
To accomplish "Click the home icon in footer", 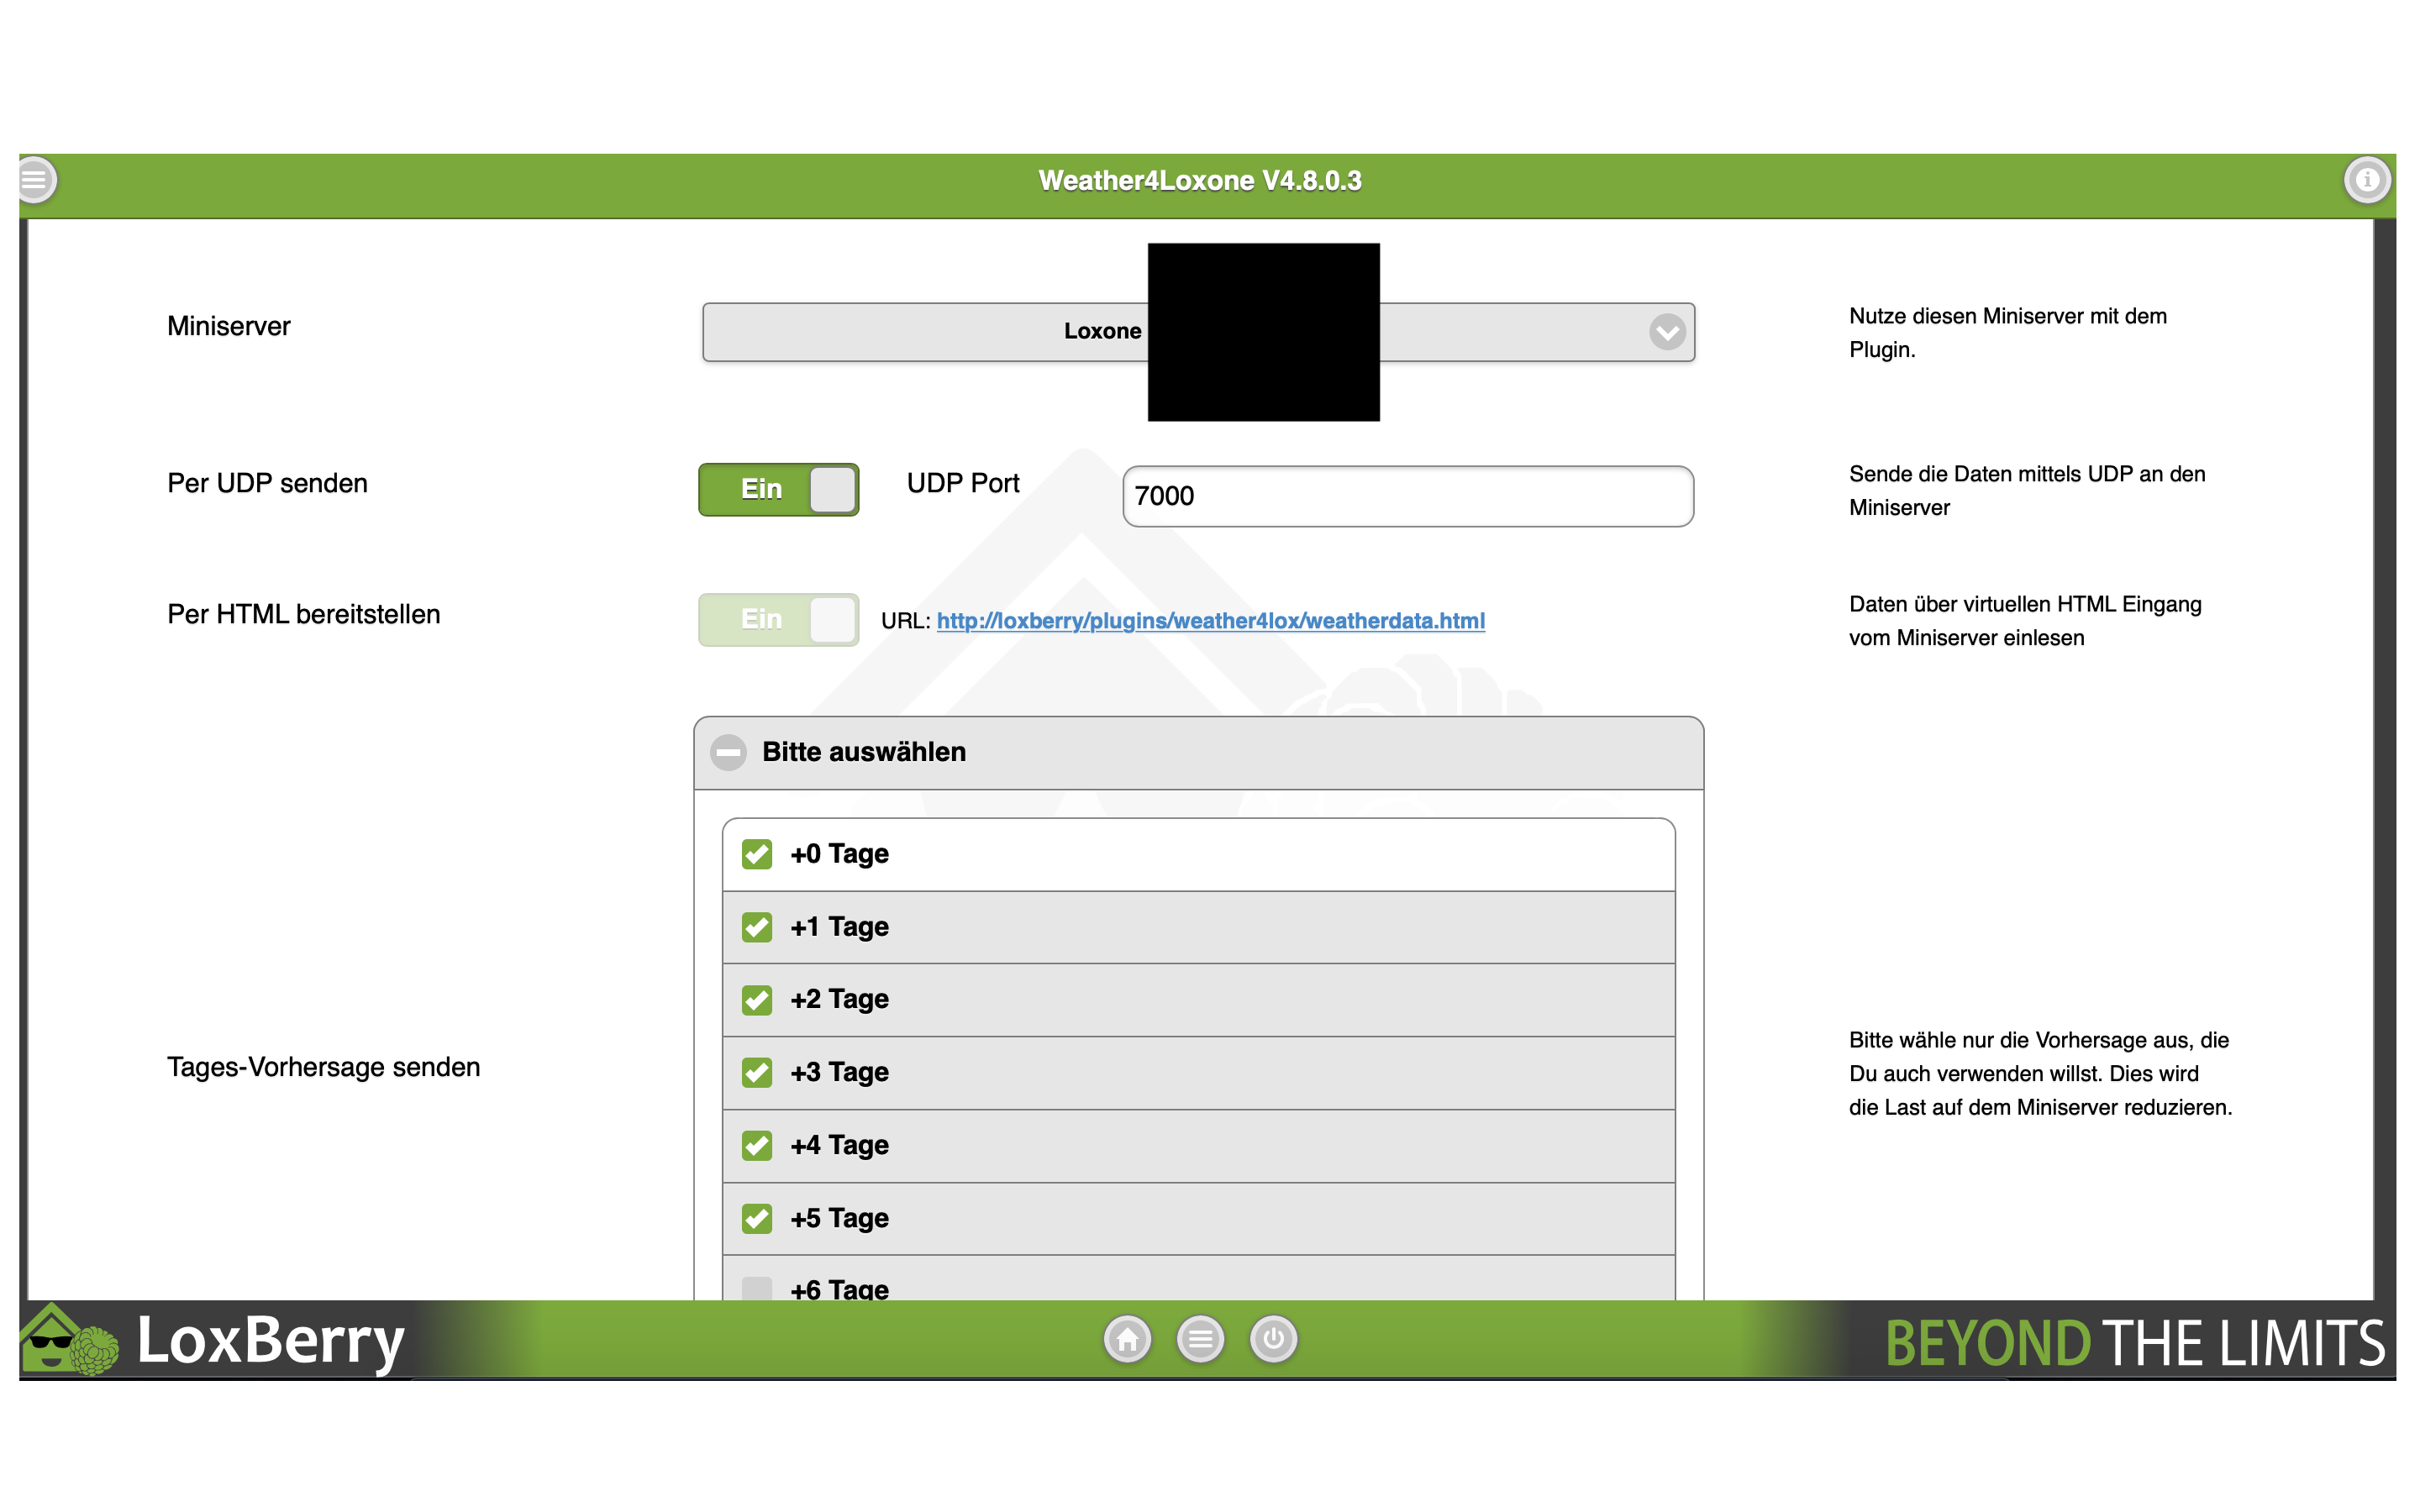I will coord(1127,1339).
